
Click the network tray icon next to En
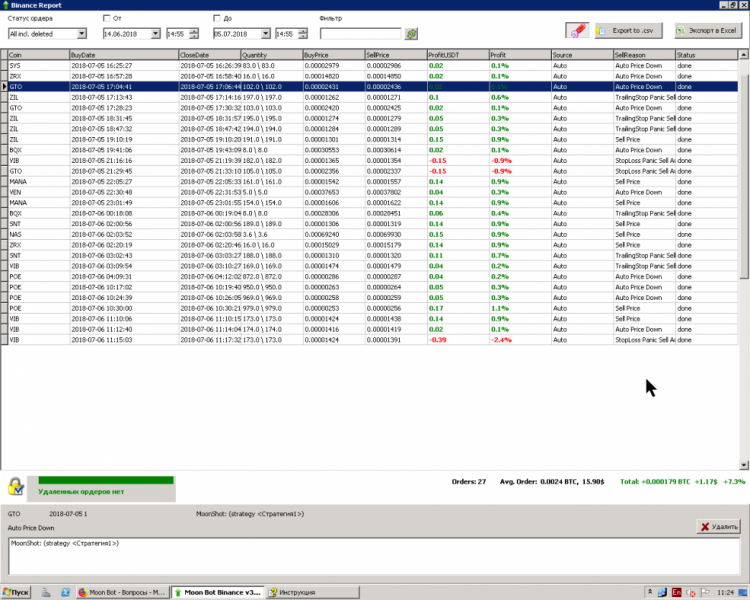tap(662, 592)
